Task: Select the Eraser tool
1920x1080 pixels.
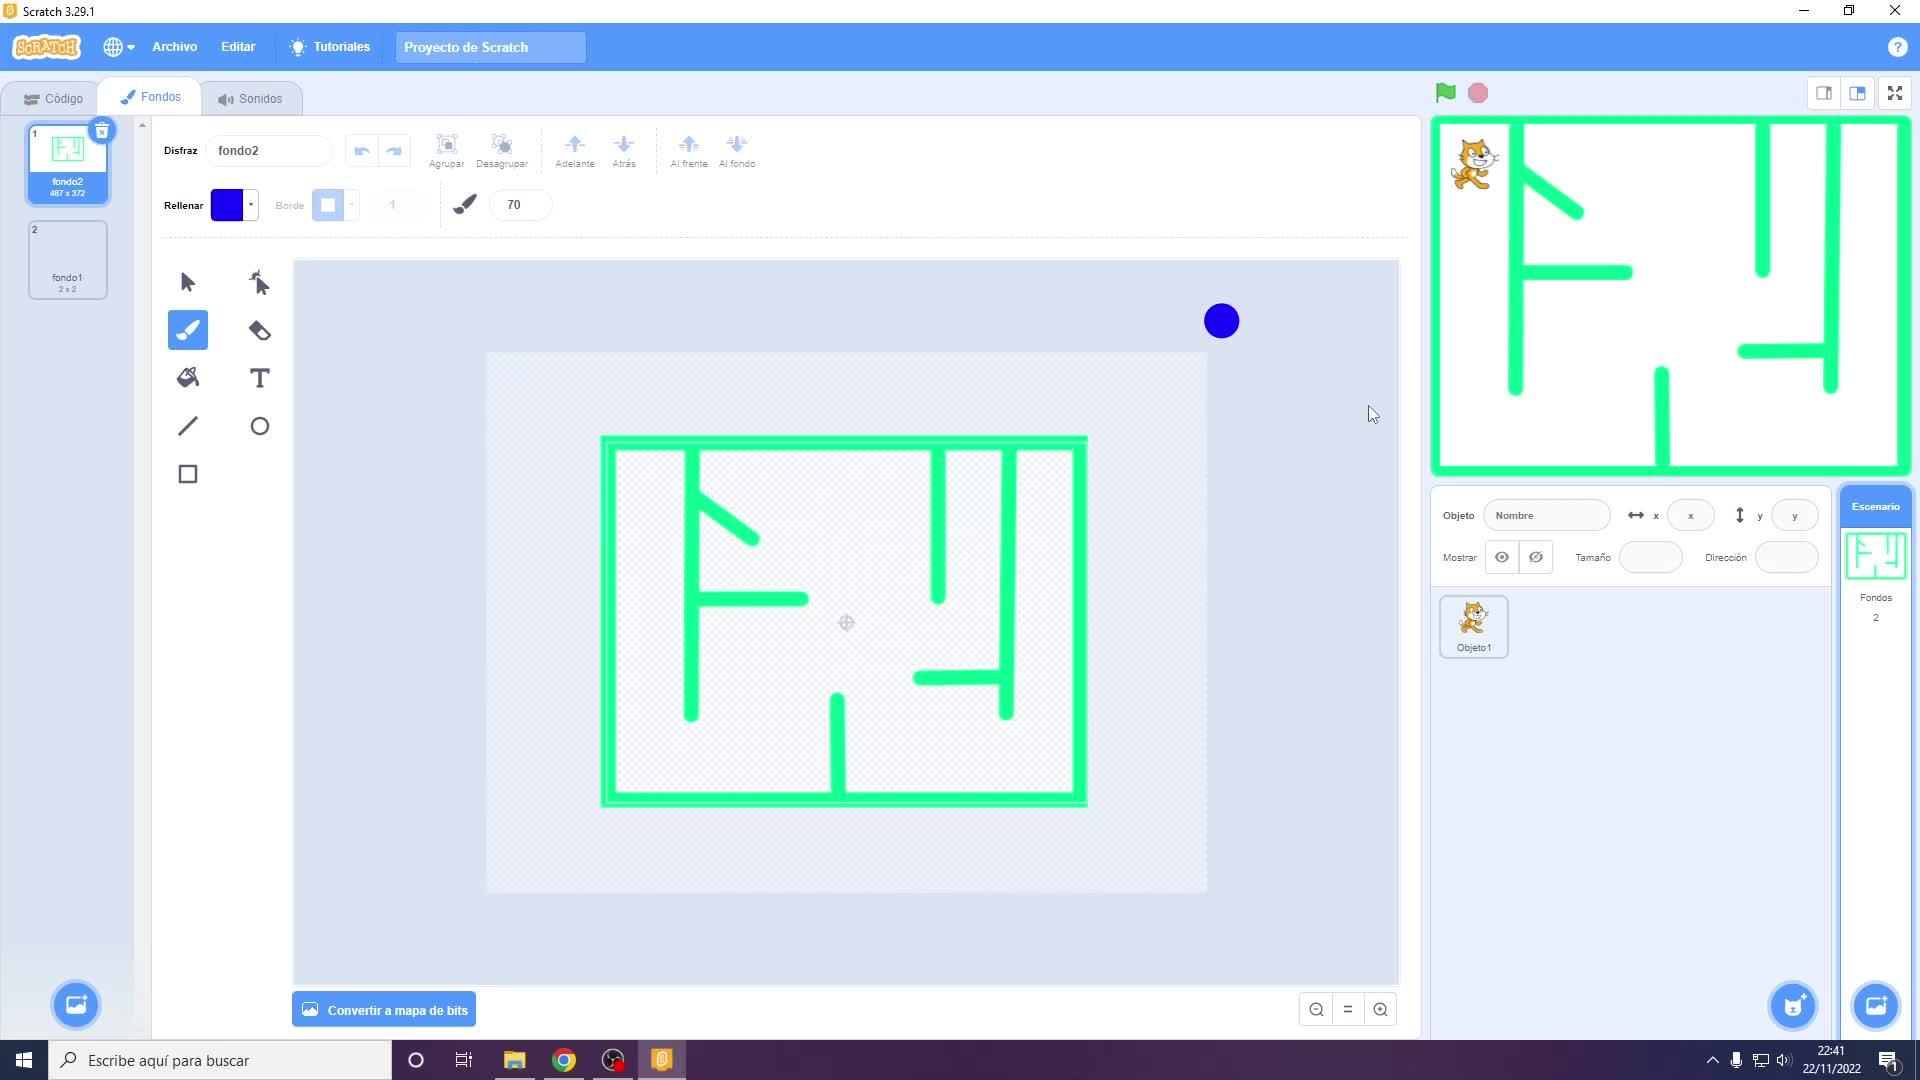Action: pyautogui.click(x=259, y=331)
